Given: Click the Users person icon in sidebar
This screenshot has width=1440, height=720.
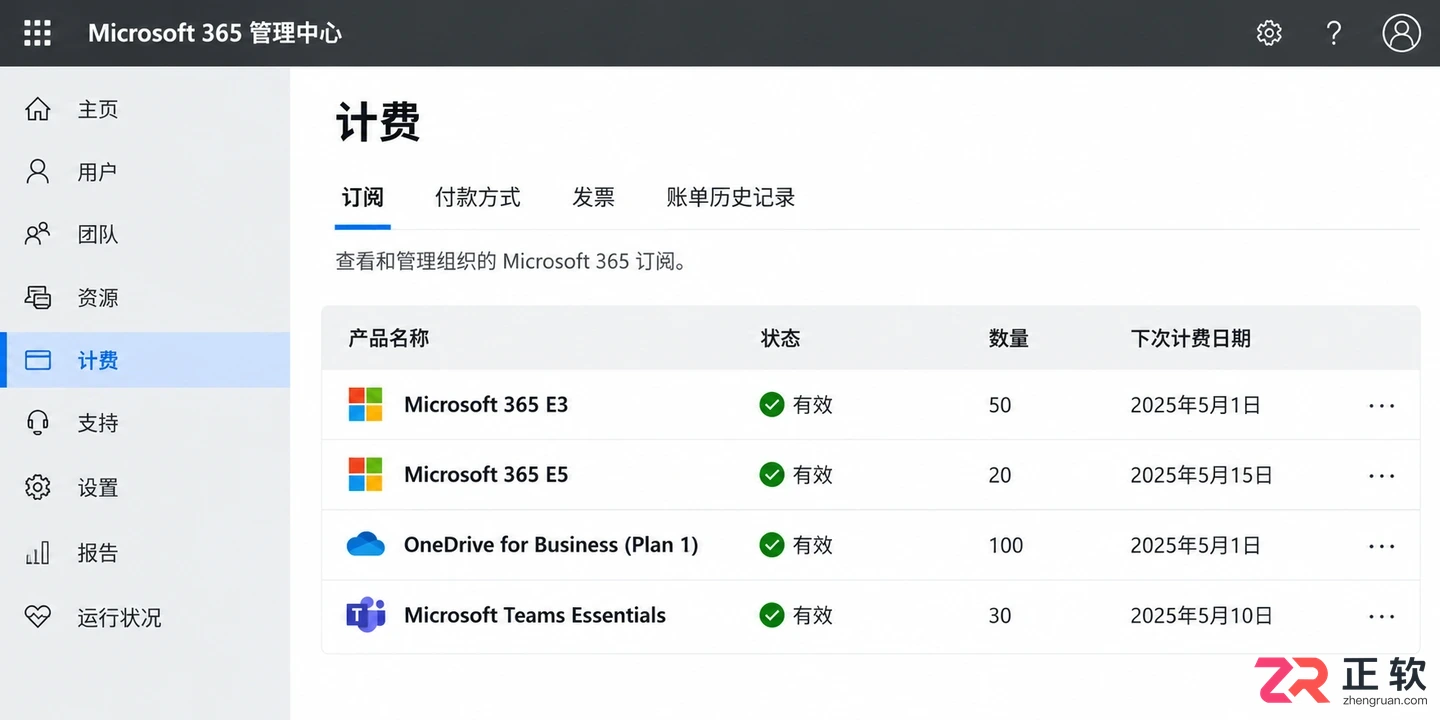Looking at the screenshot, I should point(38,172).
